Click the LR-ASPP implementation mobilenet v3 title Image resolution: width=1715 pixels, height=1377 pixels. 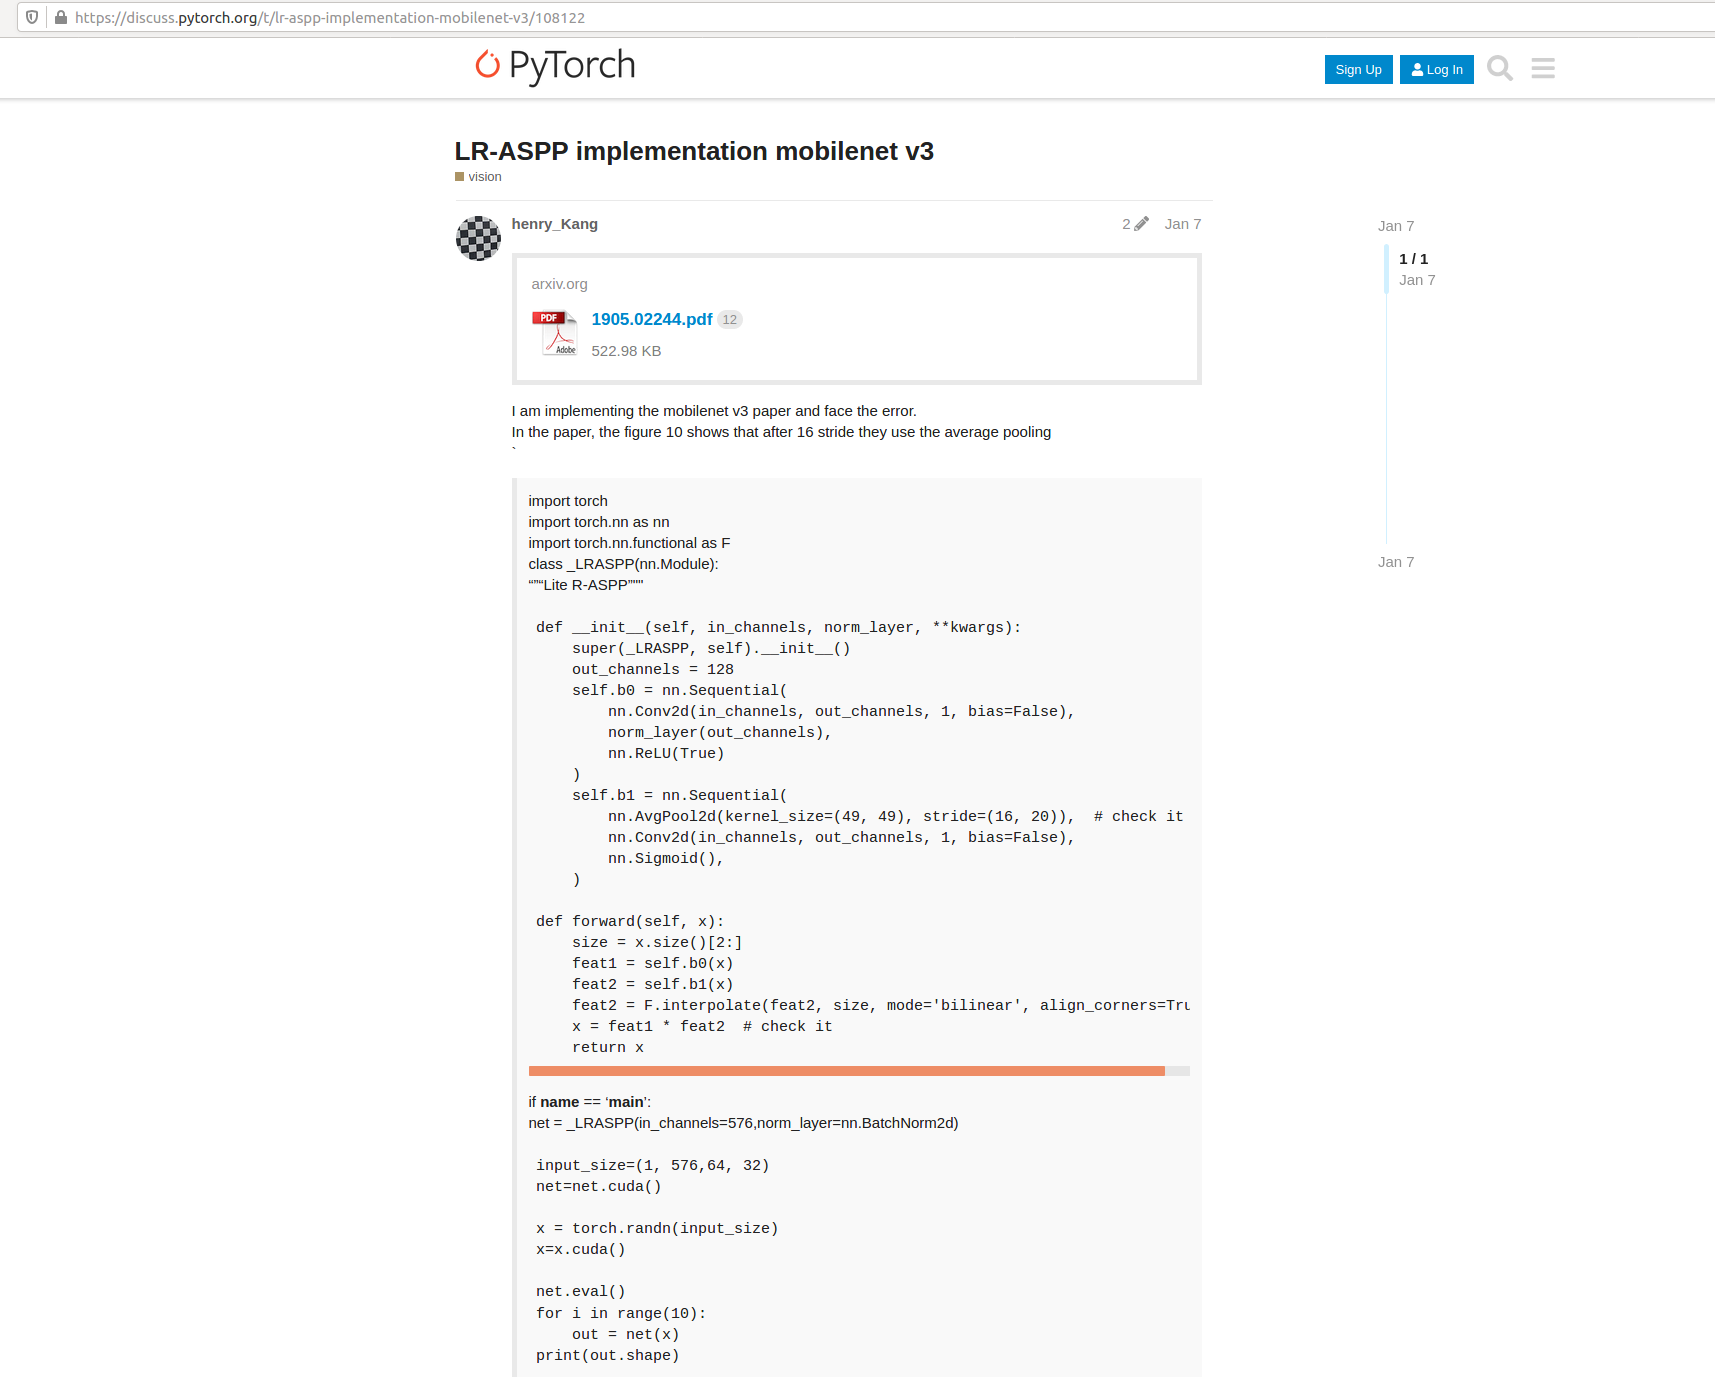tap(694, 151)
